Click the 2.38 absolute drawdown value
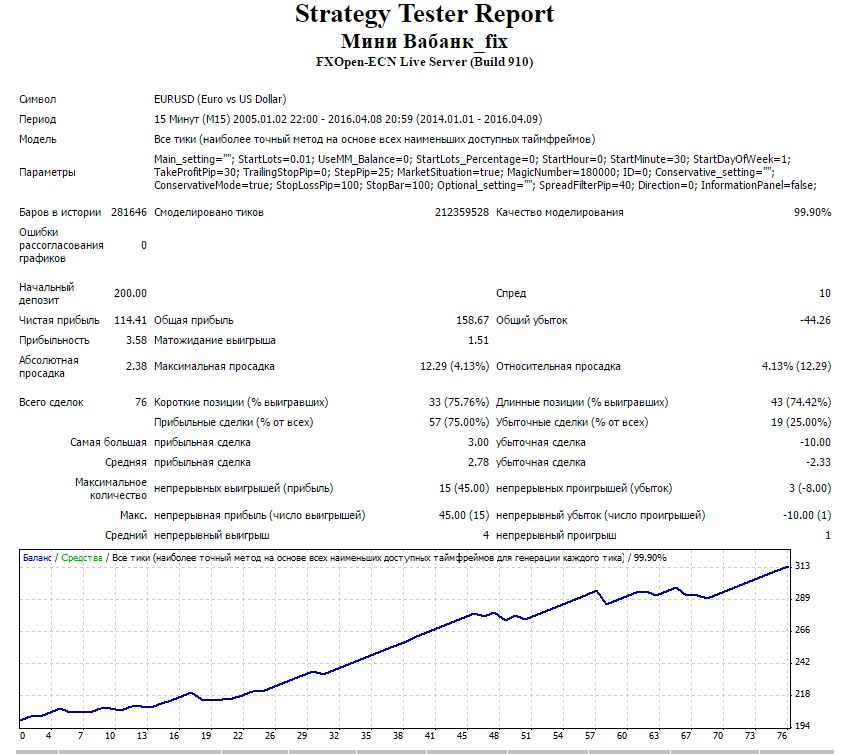 (136, 366)
